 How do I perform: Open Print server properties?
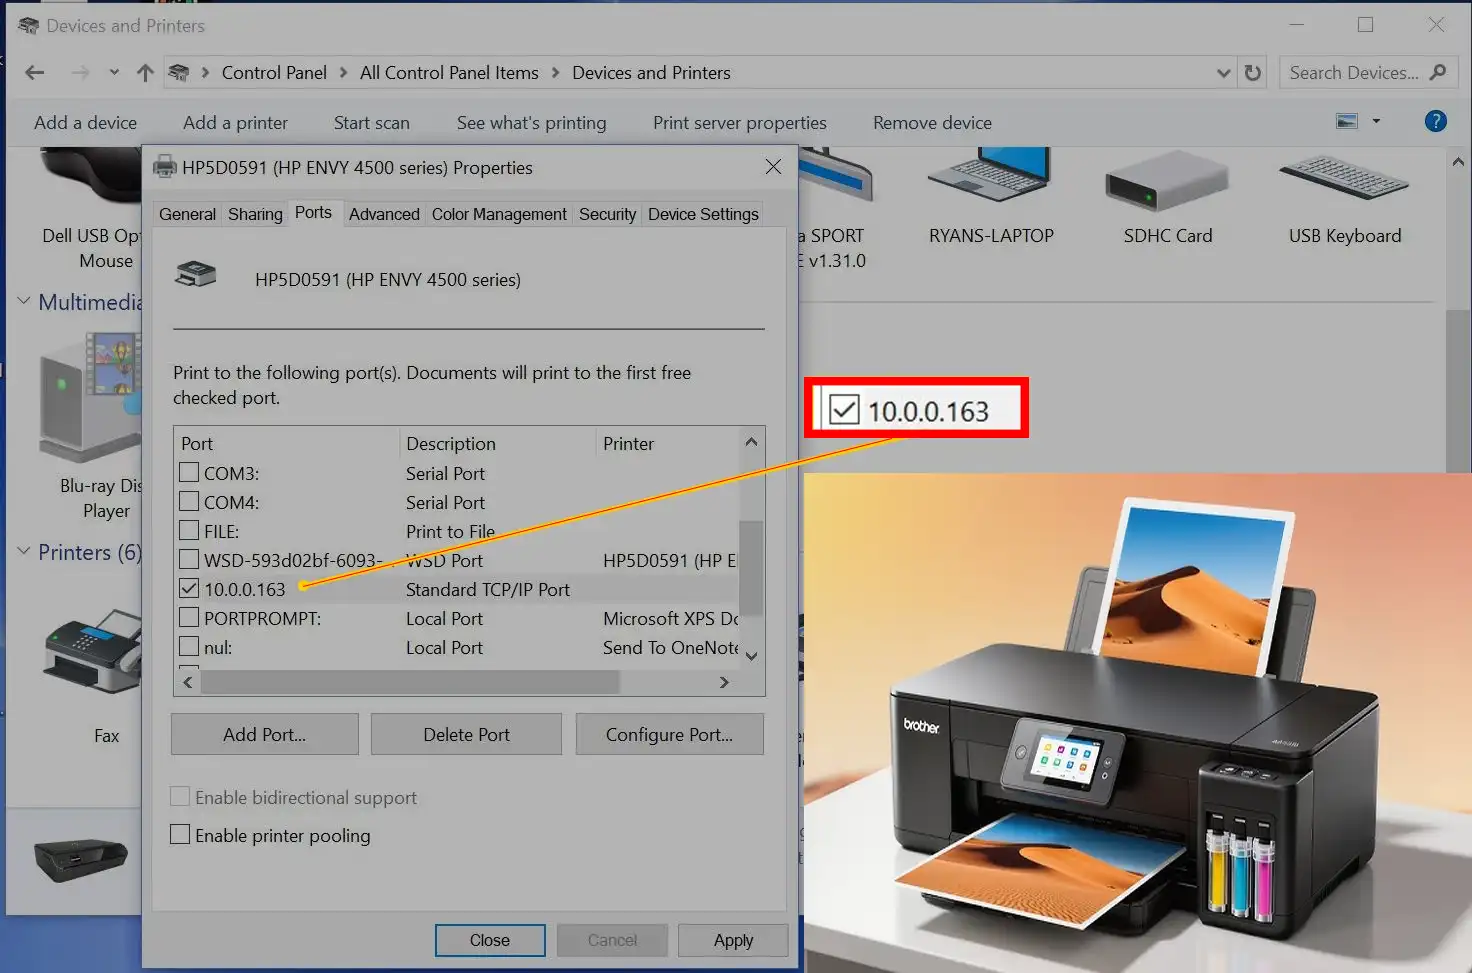(x=739, y=122)
